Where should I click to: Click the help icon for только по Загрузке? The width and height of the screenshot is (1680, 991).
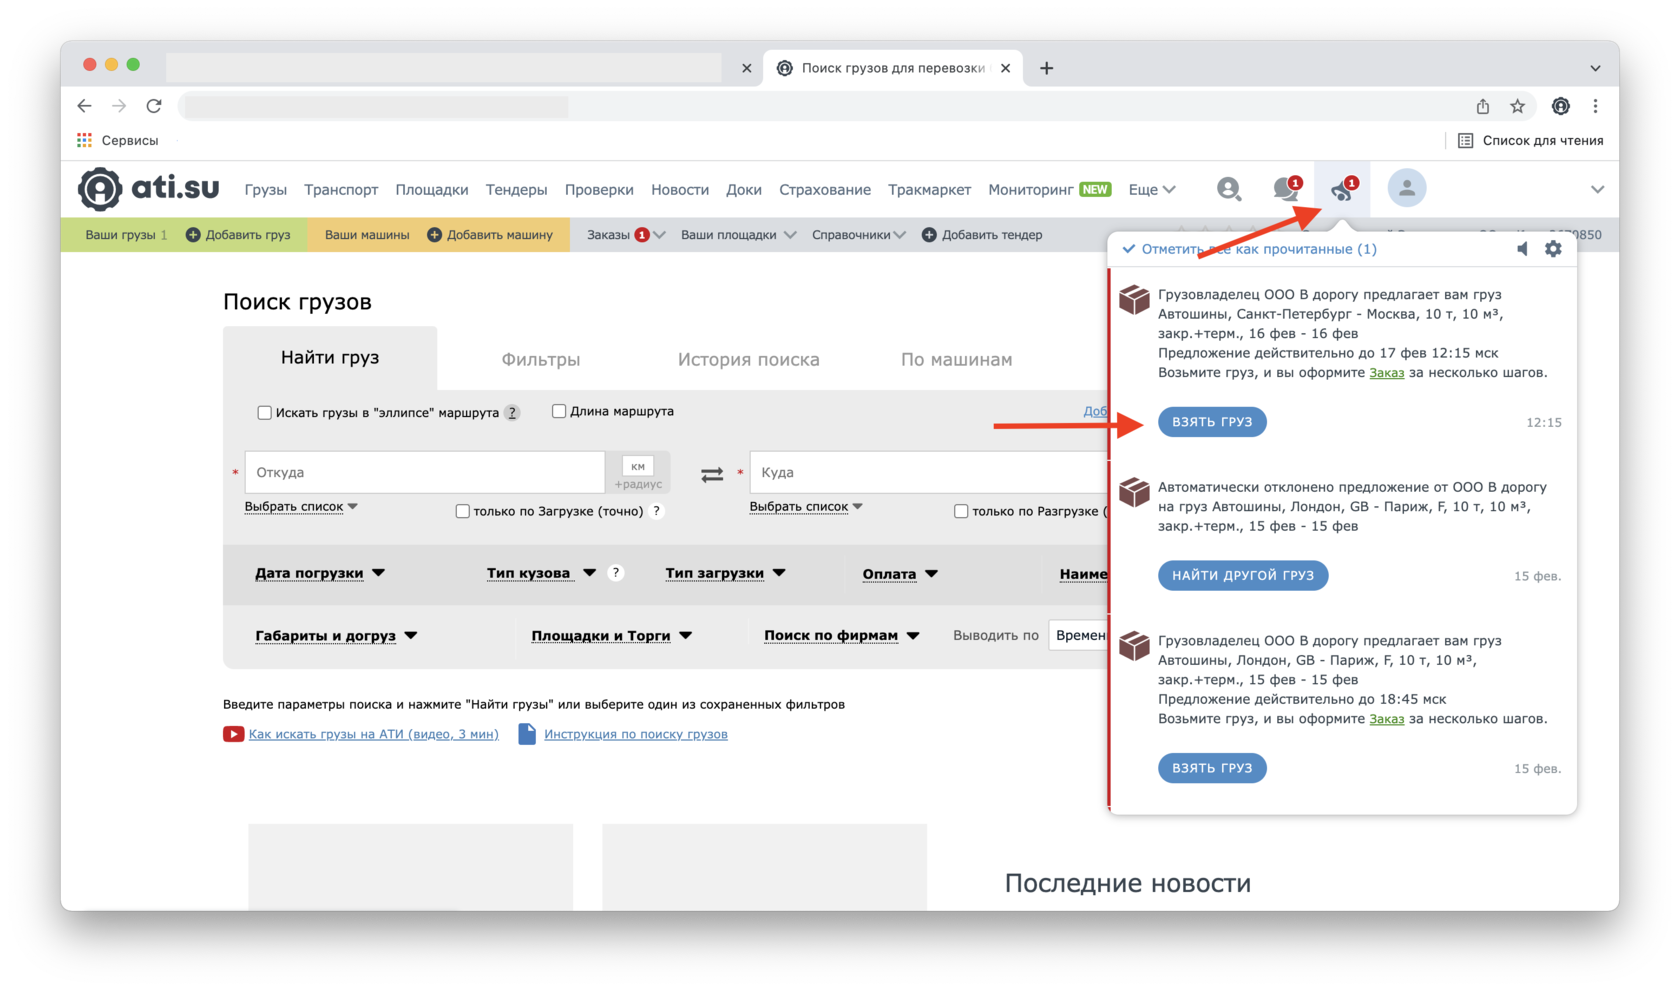[x=657, y=511]
